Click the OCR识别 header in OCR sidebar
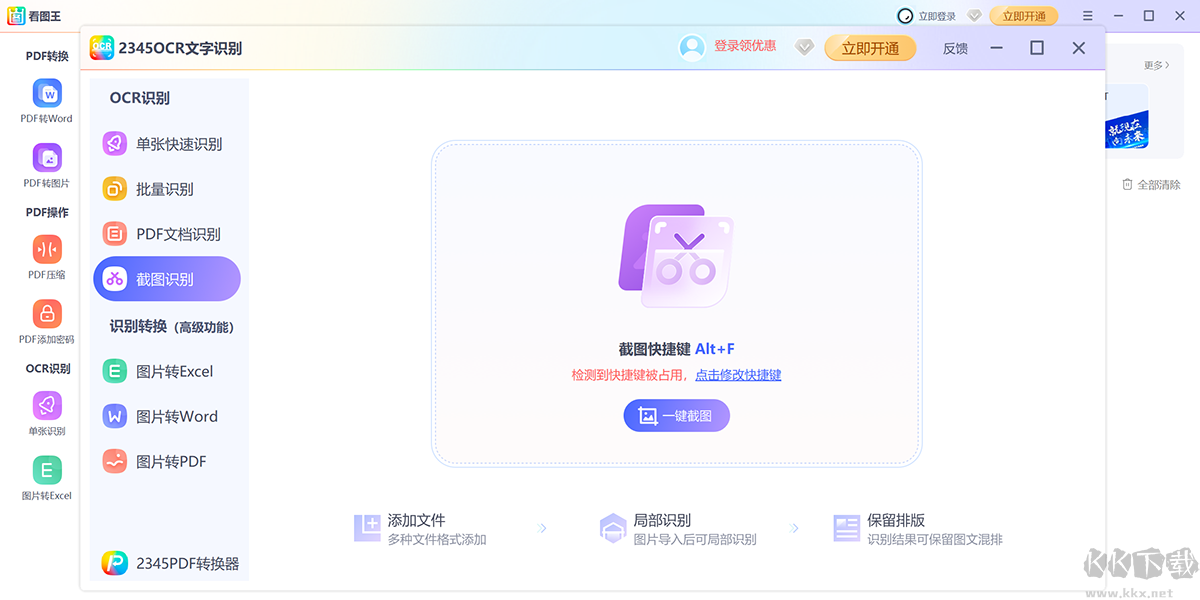 tap(139, 98)
